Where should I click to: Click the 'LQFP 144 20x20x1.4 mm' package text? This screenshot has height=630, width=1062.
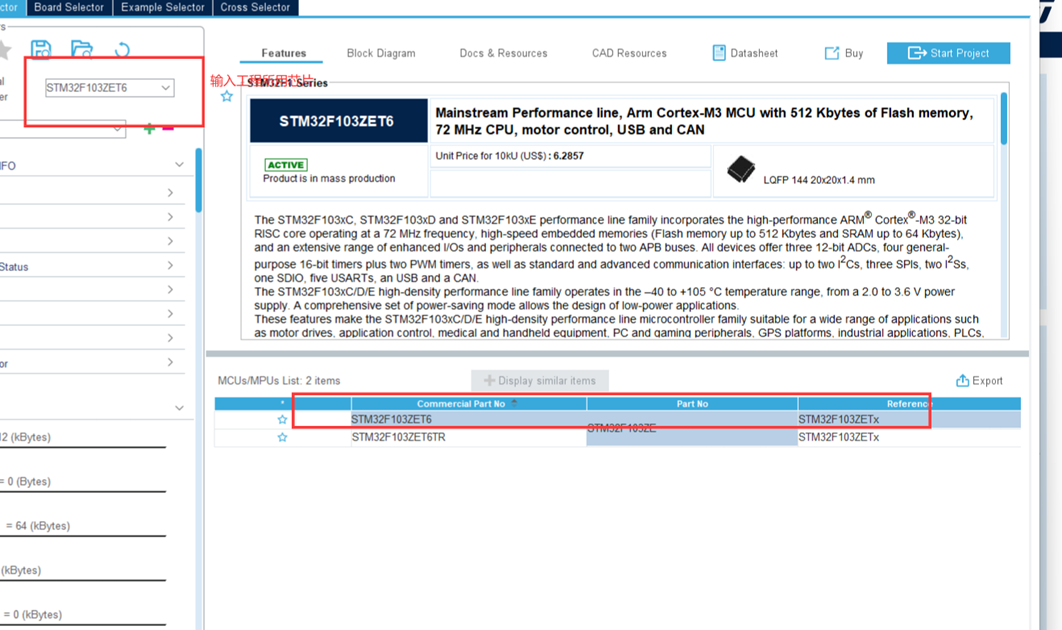819,180
